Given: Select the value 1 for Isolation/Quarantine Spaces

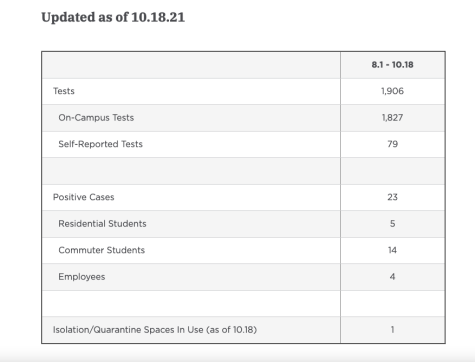Looking at the screenshot, I should 392,330.
